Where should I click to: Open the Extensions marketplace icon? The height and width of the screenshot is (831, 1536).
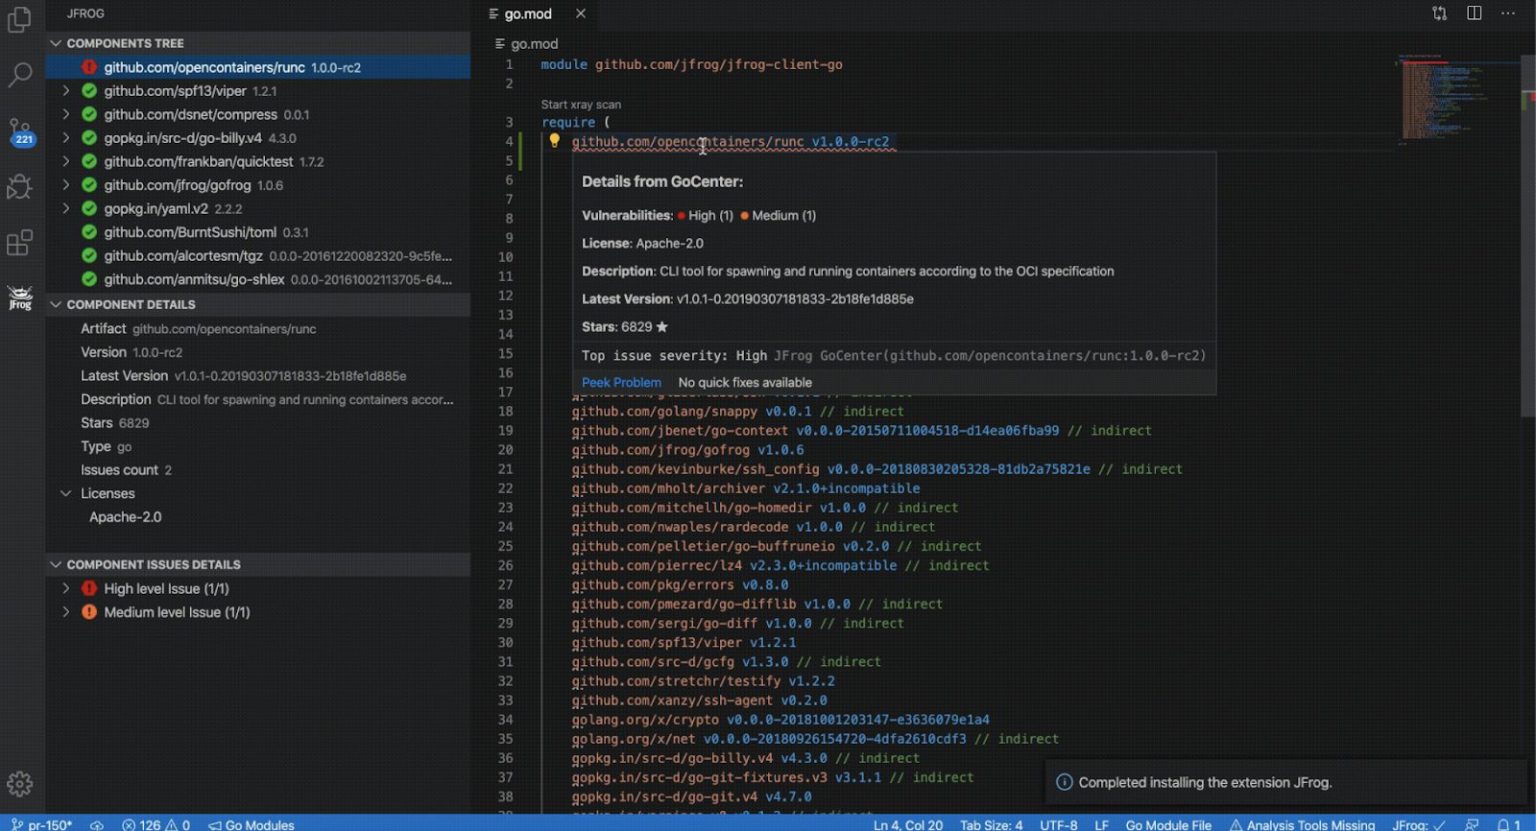click(20, 243)
